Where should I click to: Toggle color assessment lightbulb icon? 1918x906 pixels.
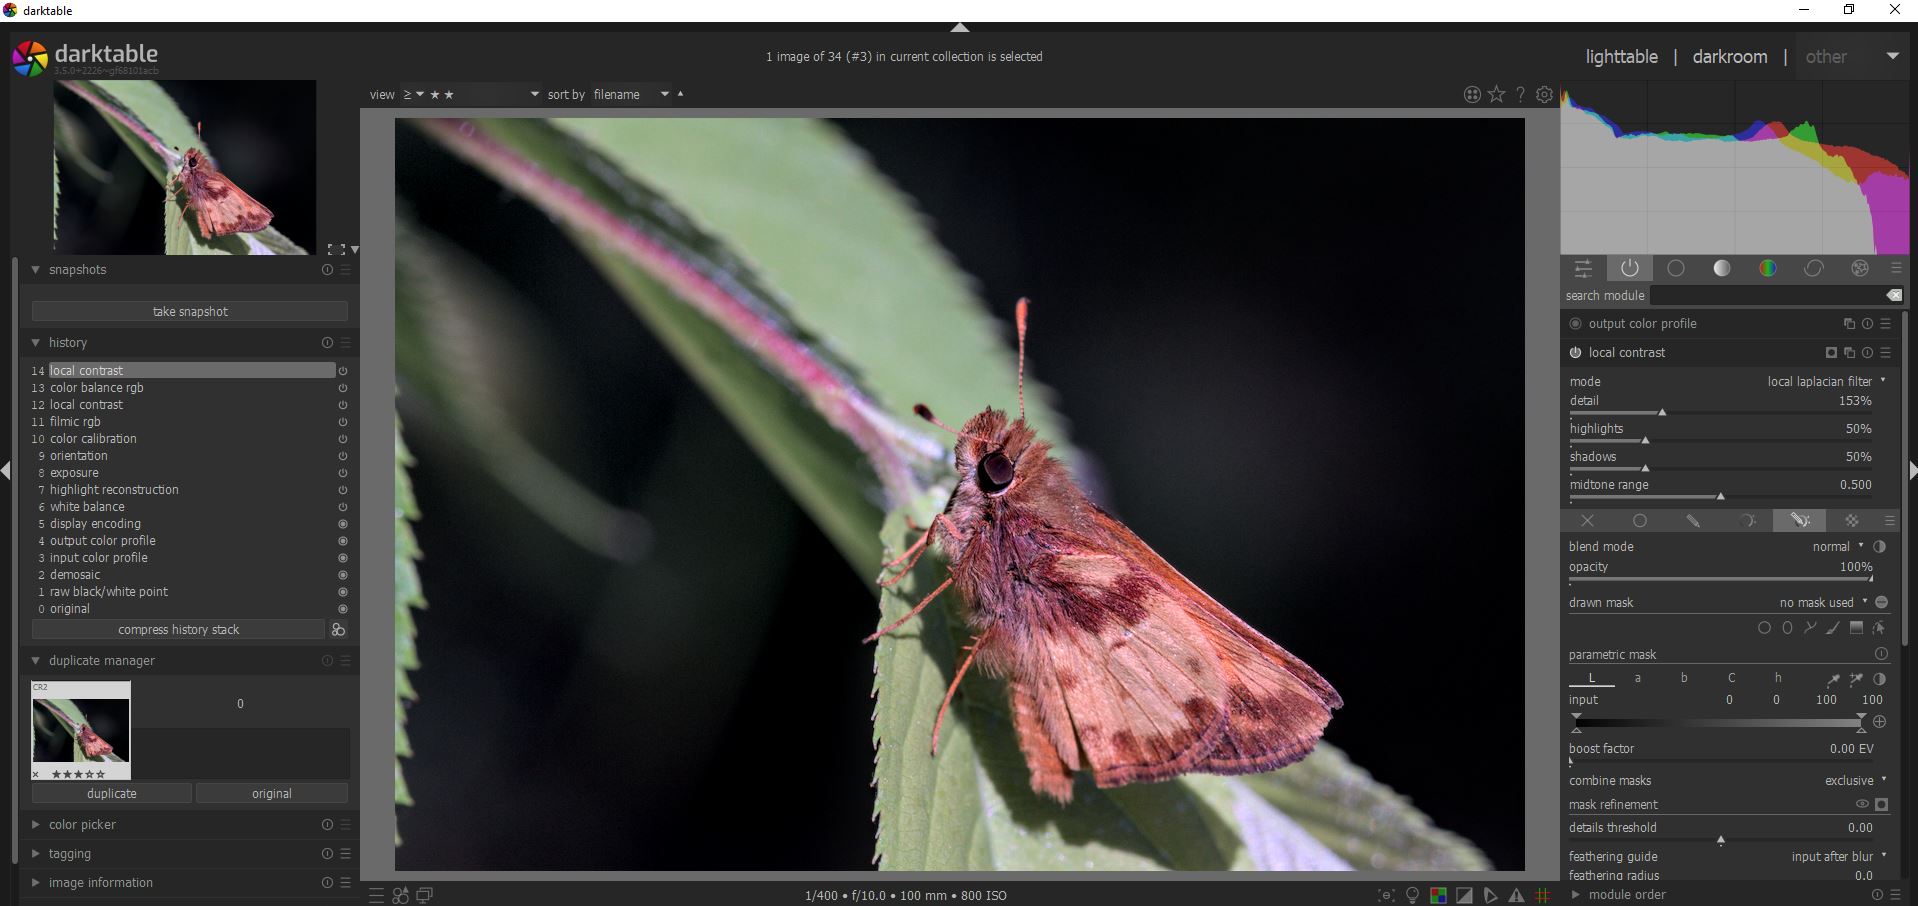point(1412,895)
